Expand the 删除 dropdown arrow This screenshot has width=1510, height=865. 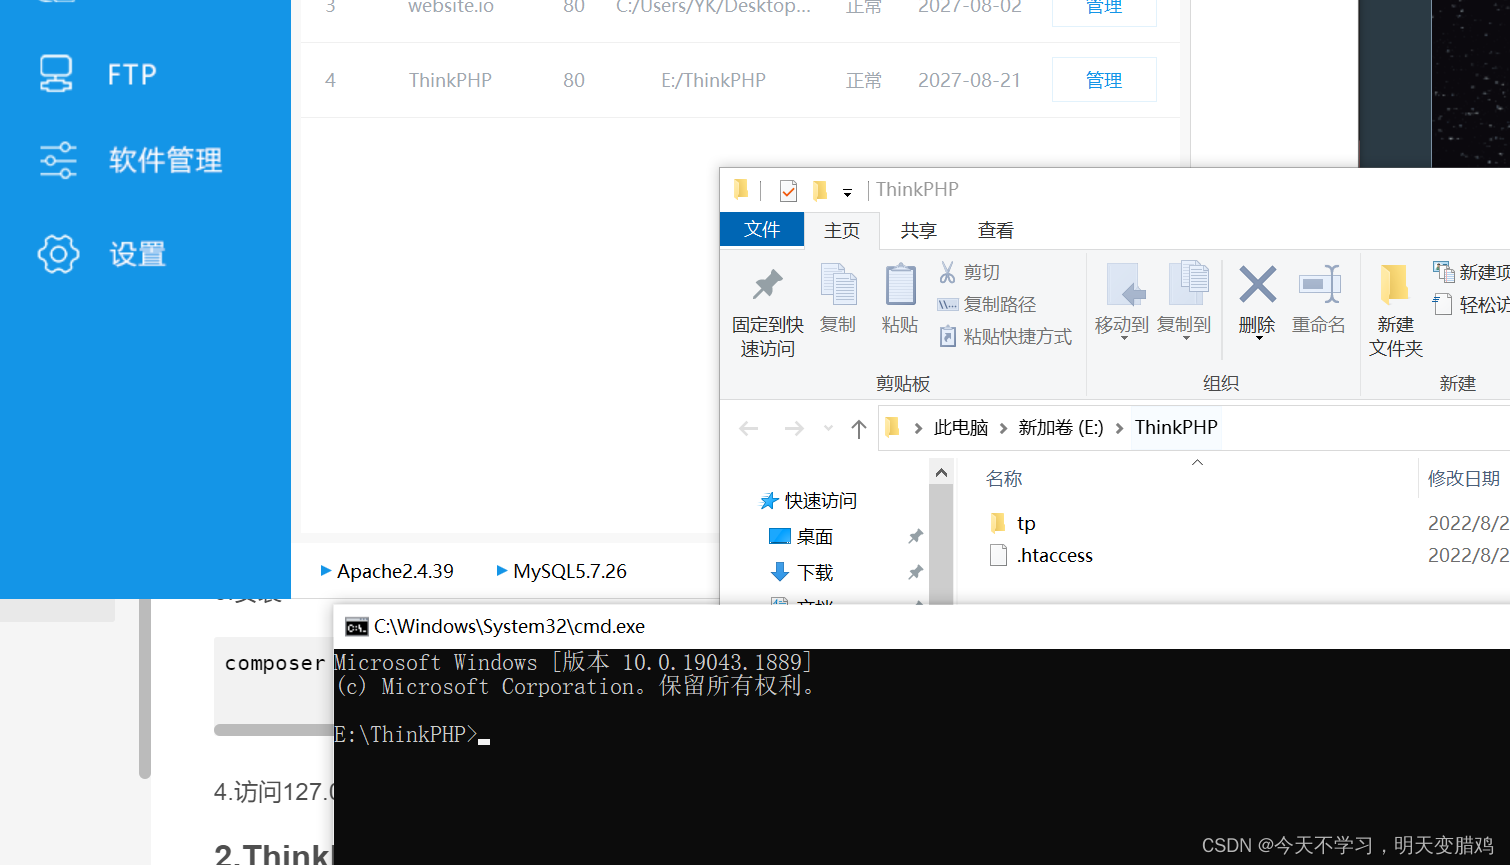coord(1258,339)
